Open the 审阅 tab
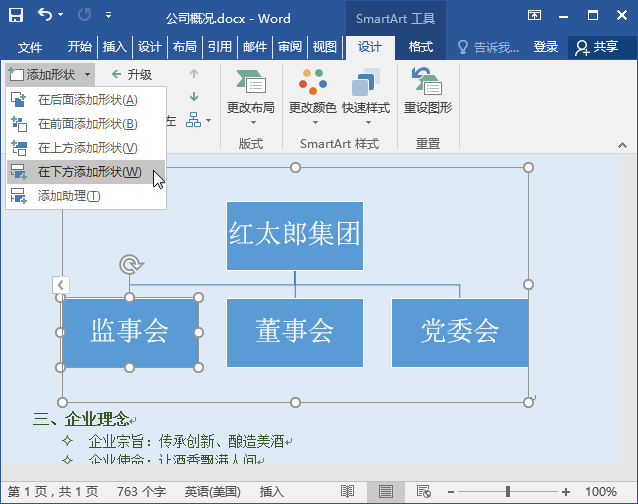638x504 pixels. 290,47
